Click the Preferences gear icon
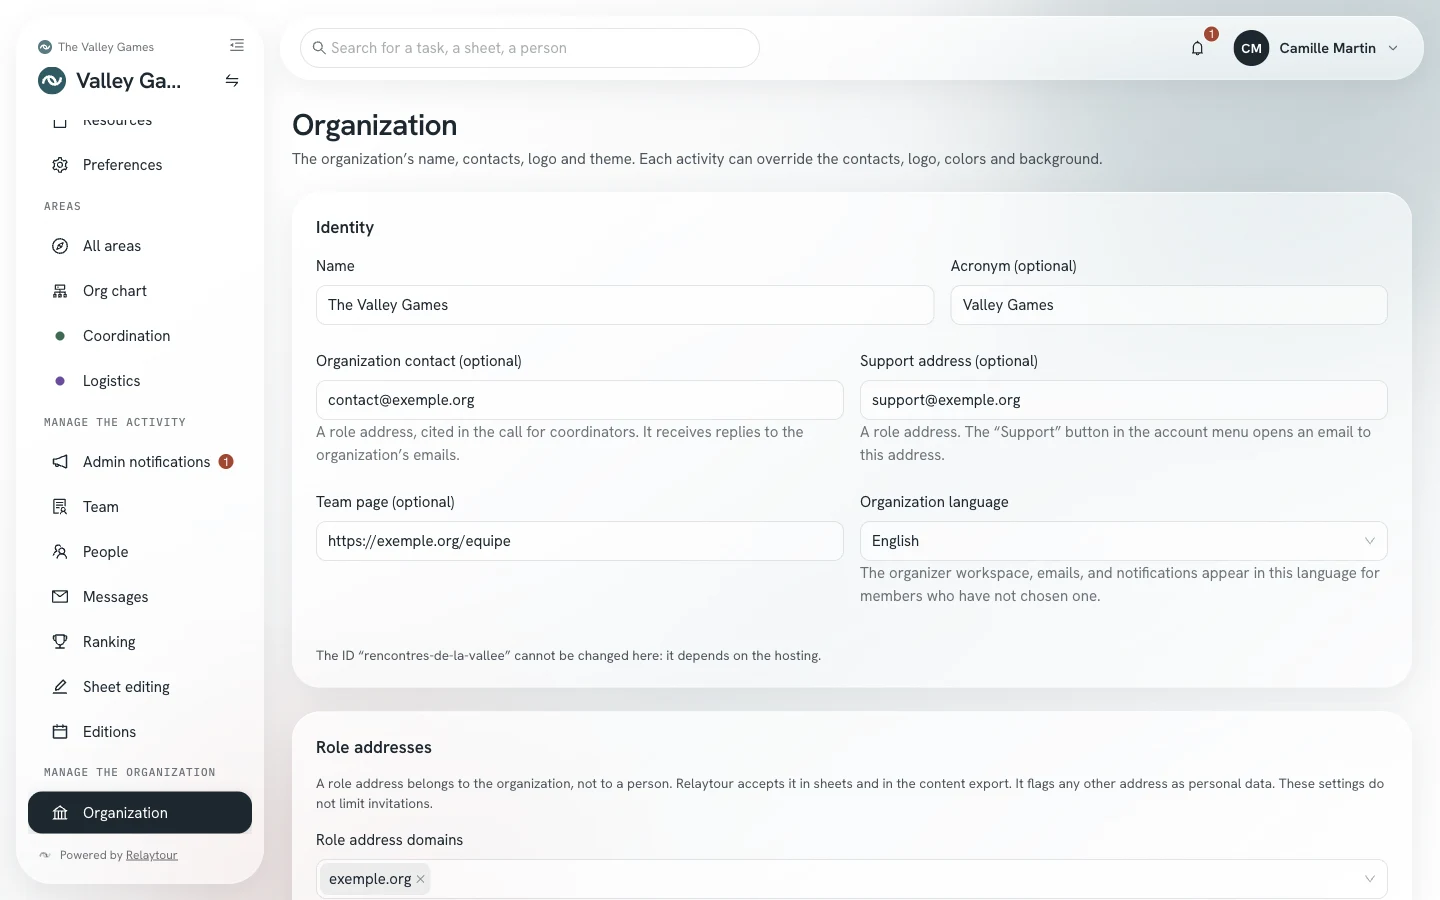 [60, 165]
